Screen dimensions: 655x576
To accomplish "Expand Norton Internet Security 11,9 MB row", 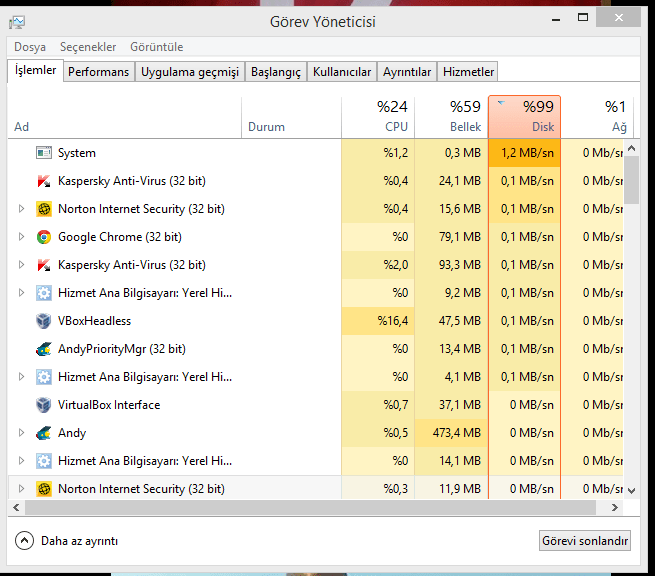I will 21,488.
